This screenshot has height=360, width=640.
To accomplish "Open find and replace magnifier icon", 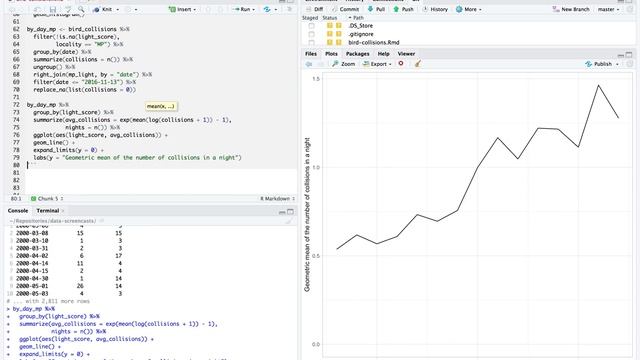I will coord(81,9).
